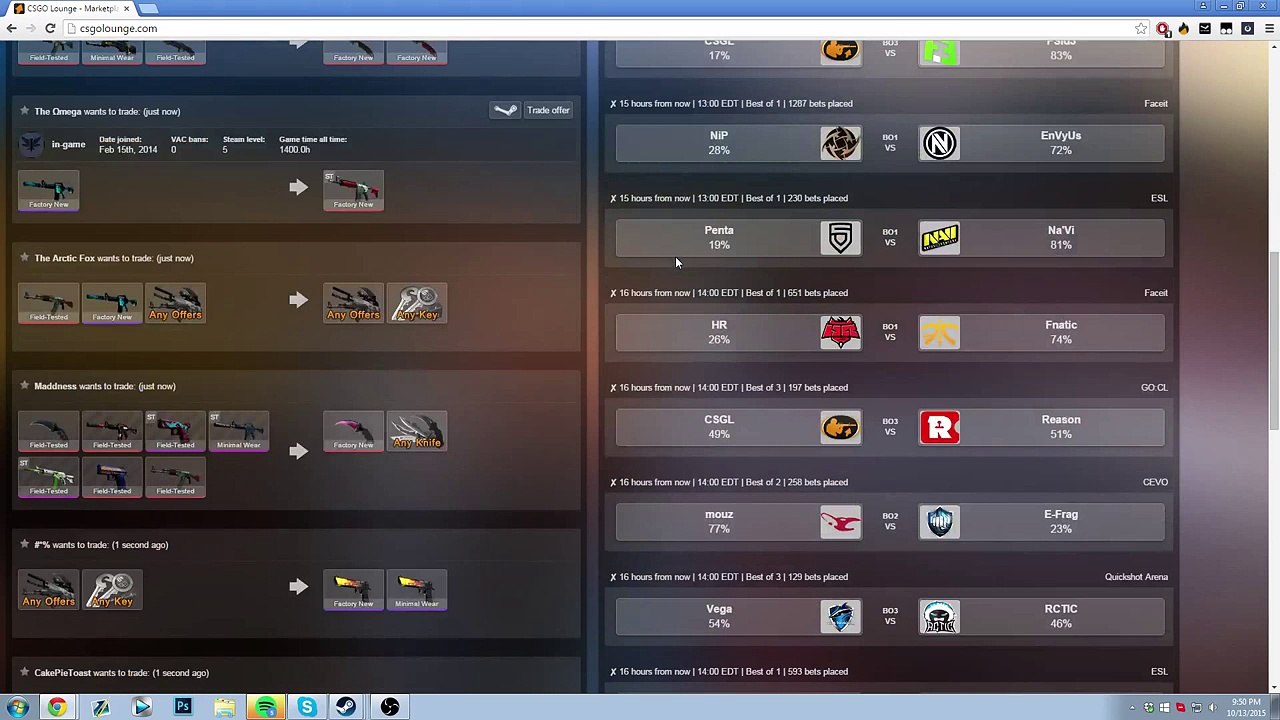The image size is (1280, 720).
Task: Select Maddness's wanted pink Factory New knife
Action: coord(353,431)
